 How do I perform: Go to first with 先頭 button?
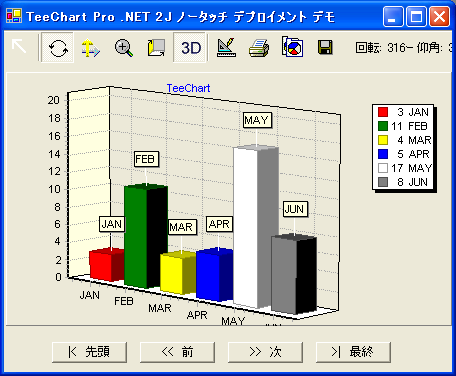[x=89, y=352]
